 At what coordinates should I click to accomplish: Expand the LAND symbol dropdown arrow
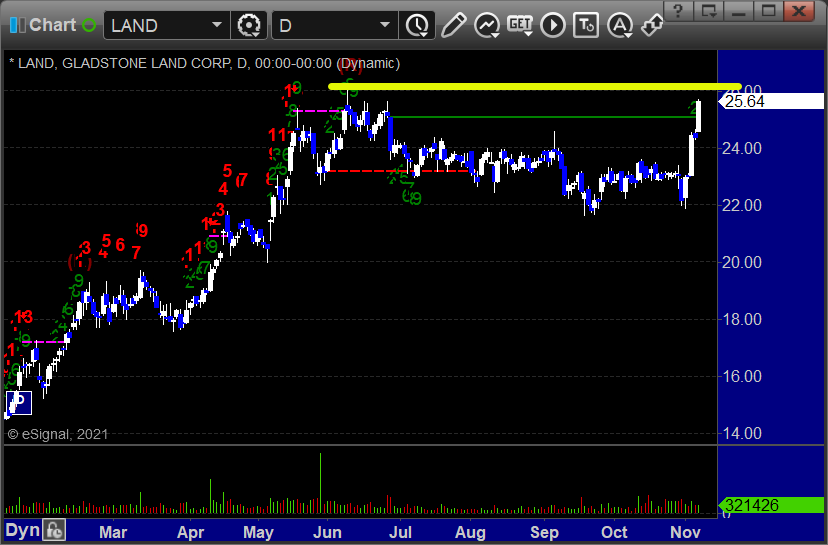[217, 25]
